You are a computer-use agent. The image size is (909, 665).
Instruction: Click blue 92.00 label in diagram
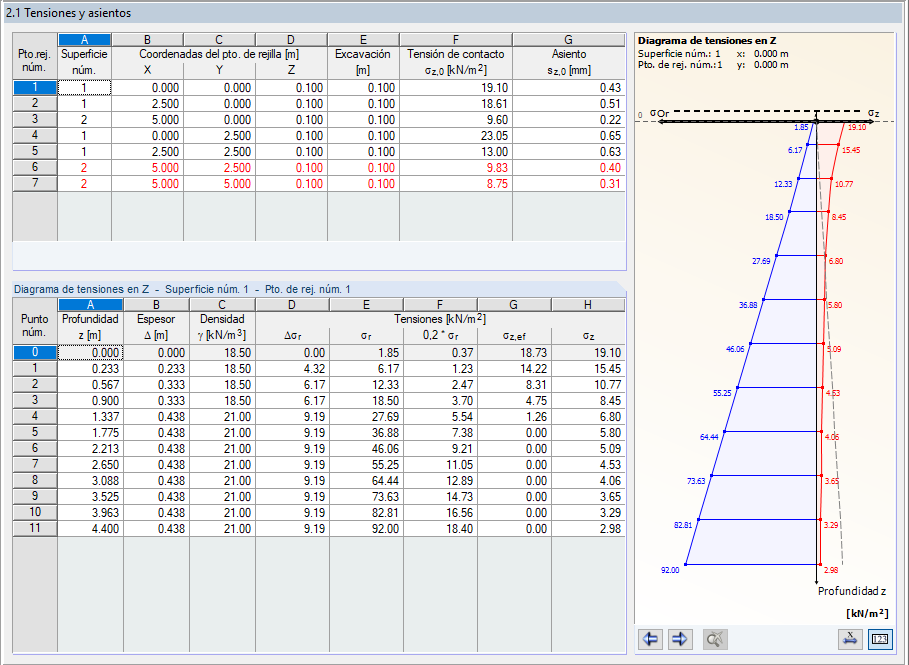point(670,570)
